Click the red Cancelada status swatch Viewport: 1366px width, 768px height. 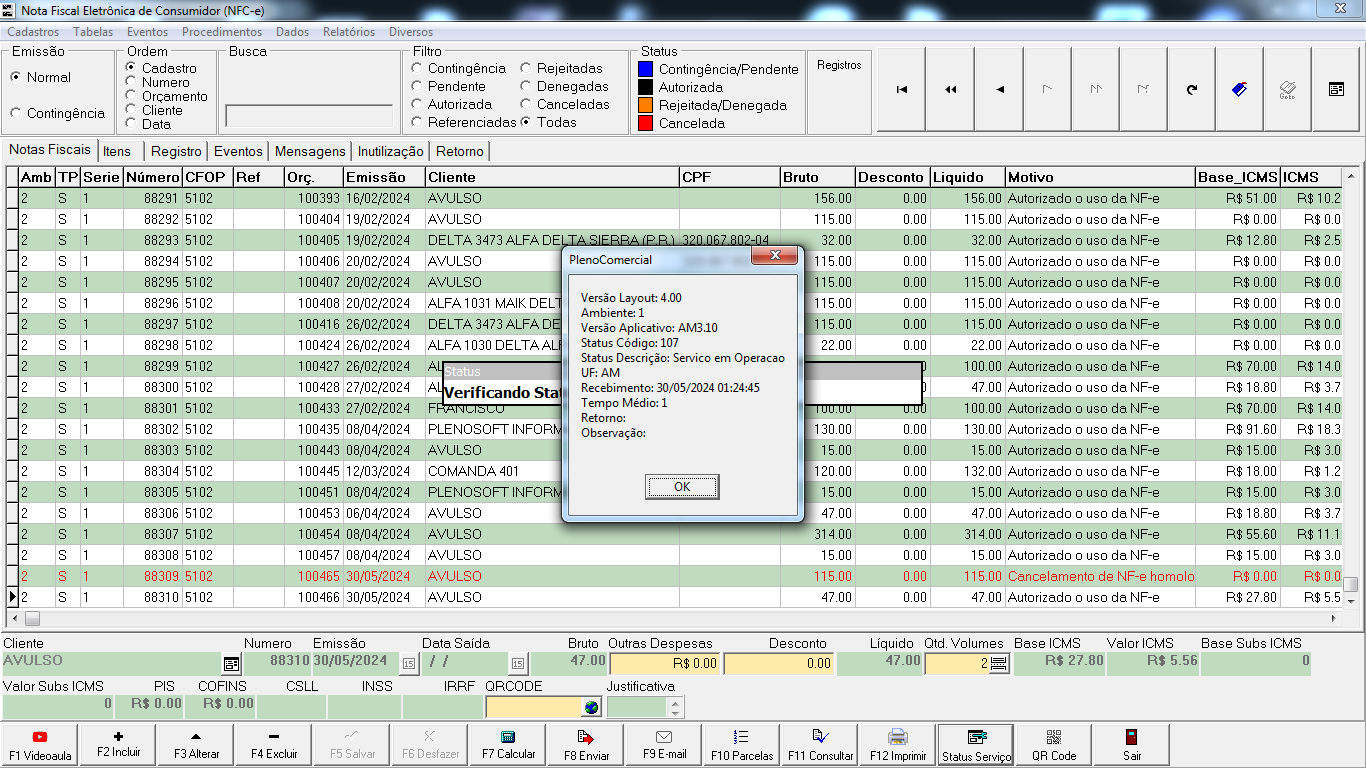[645, 123]
